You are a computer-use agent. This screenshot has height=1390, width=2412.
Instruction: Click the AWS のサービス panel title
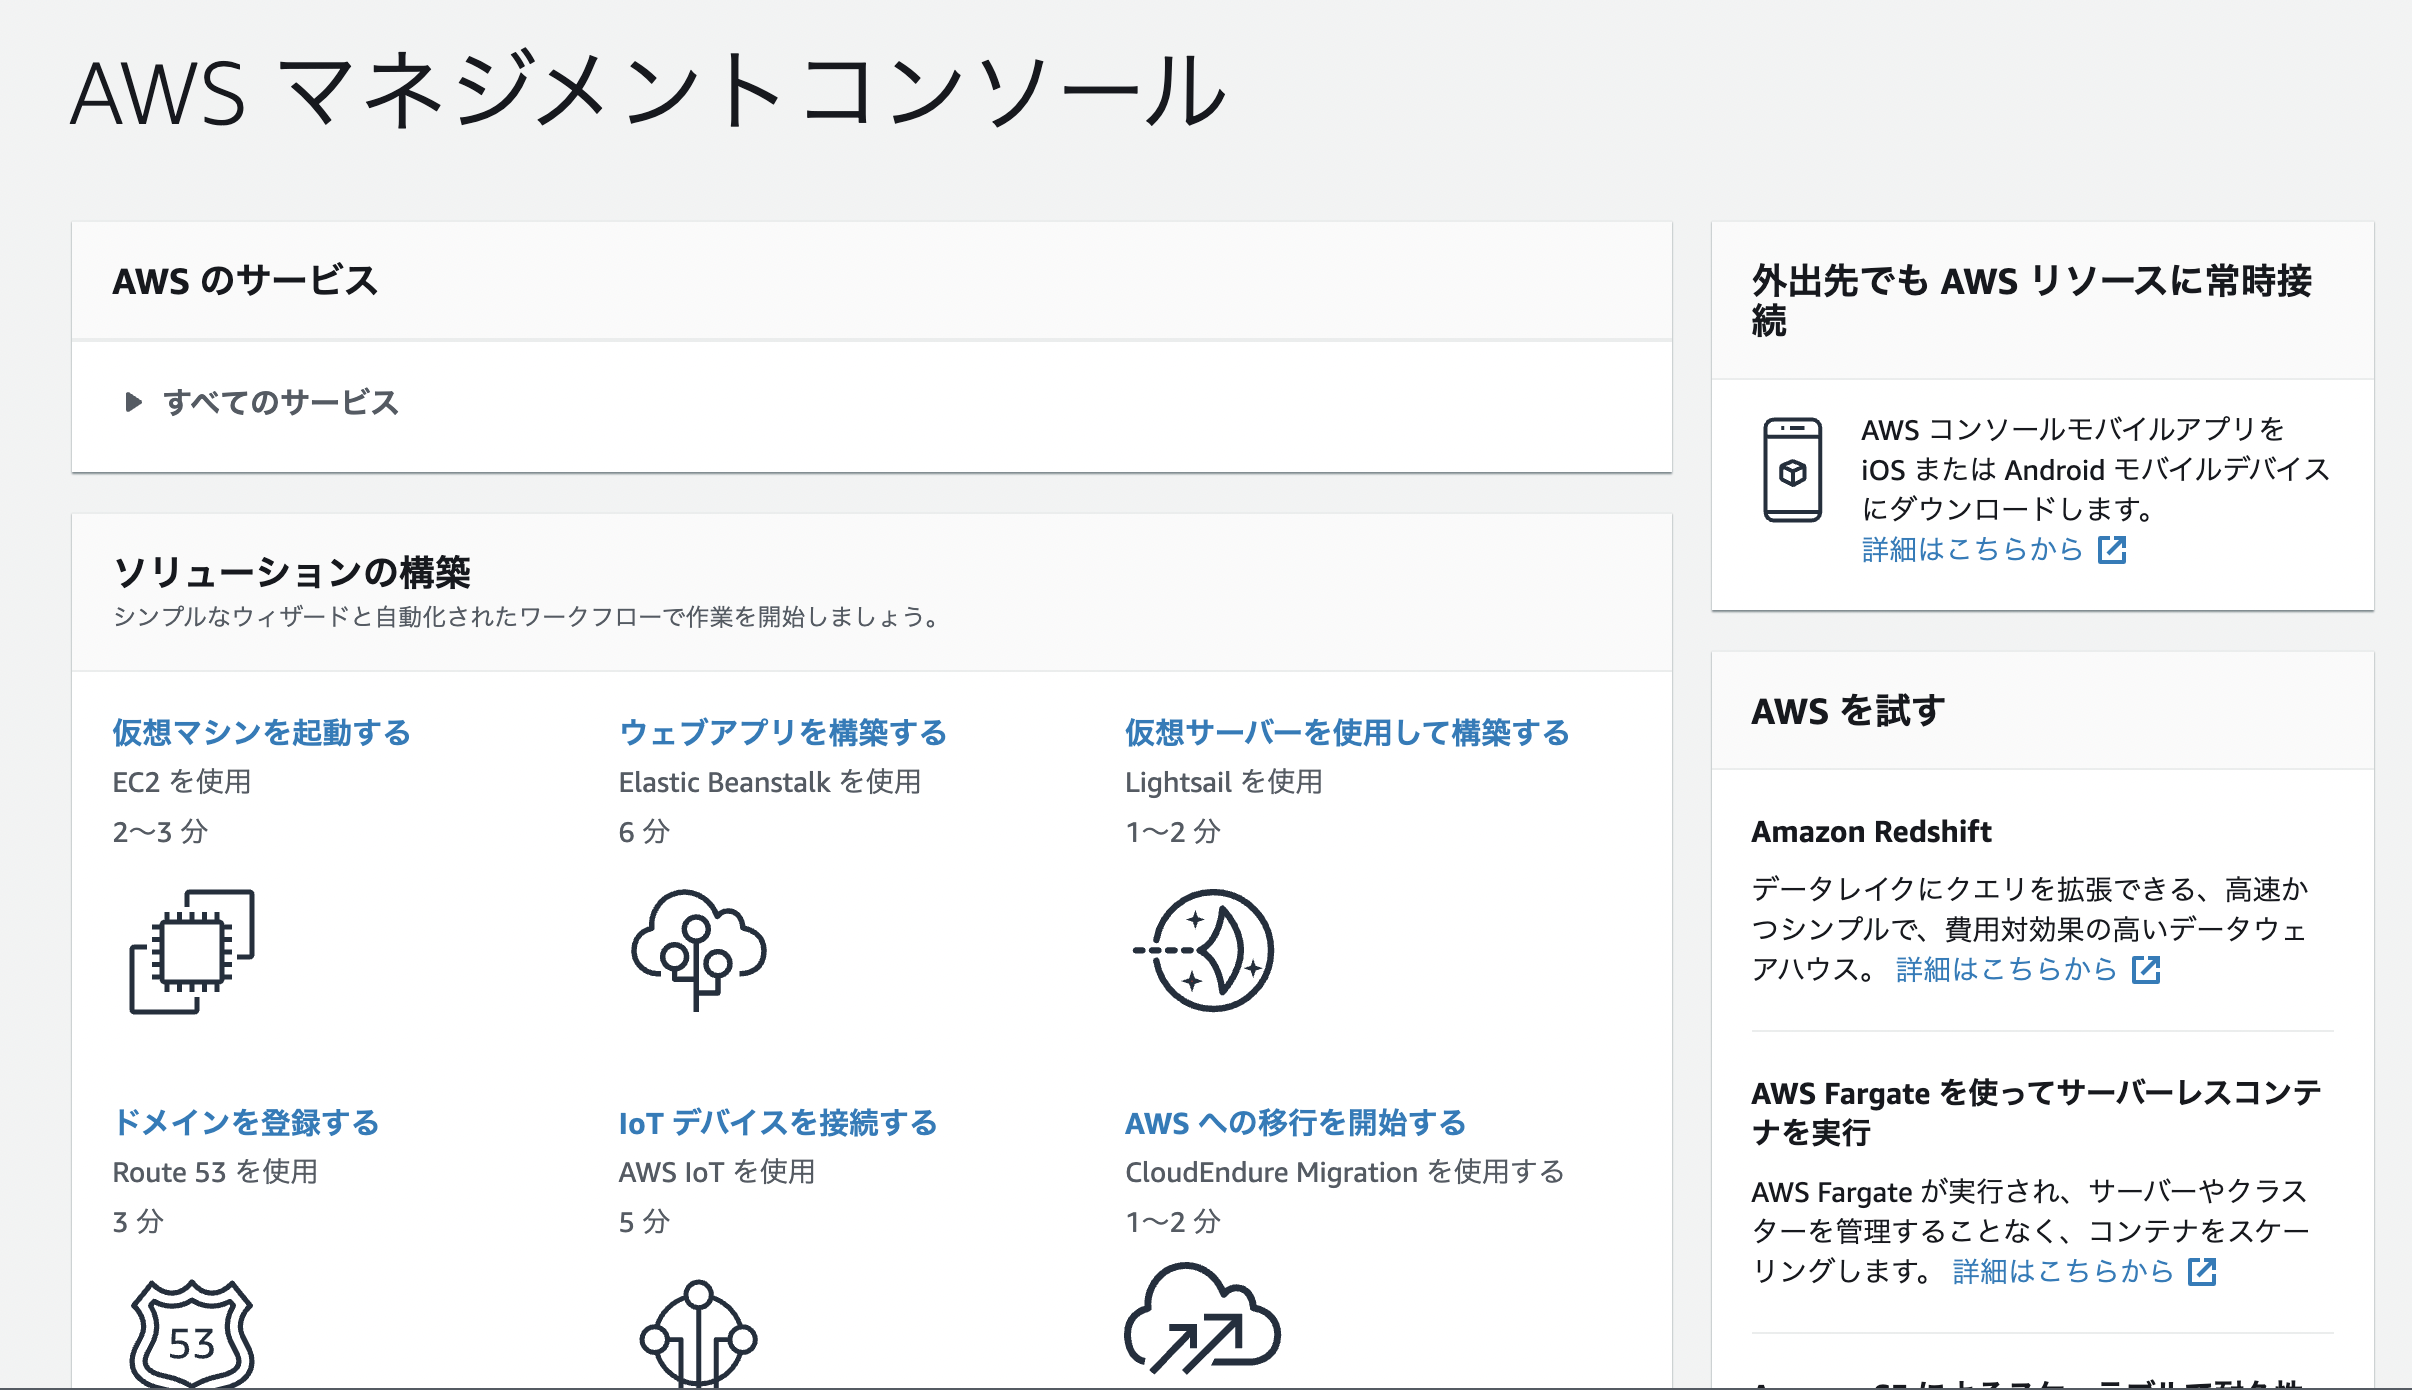[x=246, y=281]
